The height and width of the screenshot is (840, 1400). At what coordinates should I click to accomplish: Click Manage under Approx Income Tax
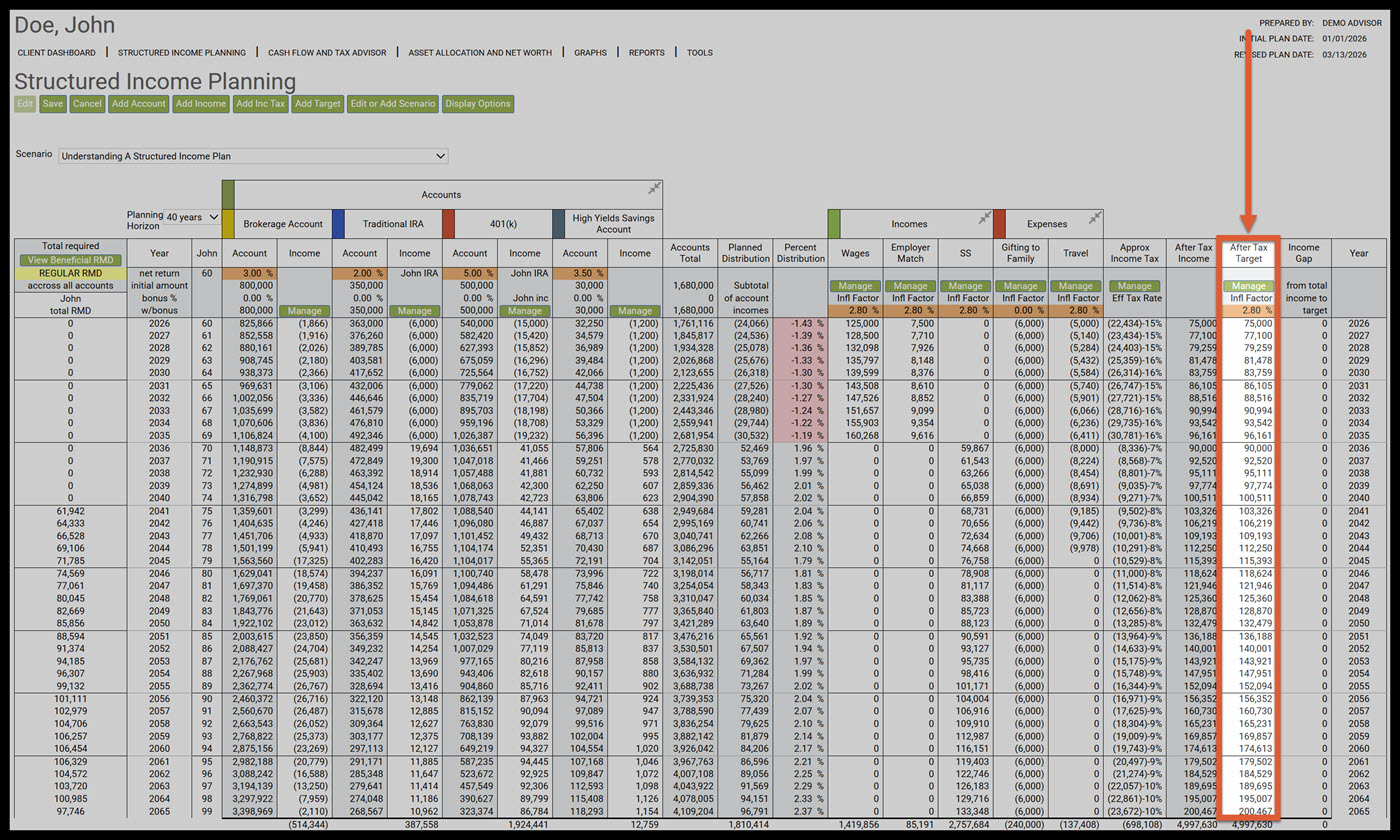[1135, 286]
